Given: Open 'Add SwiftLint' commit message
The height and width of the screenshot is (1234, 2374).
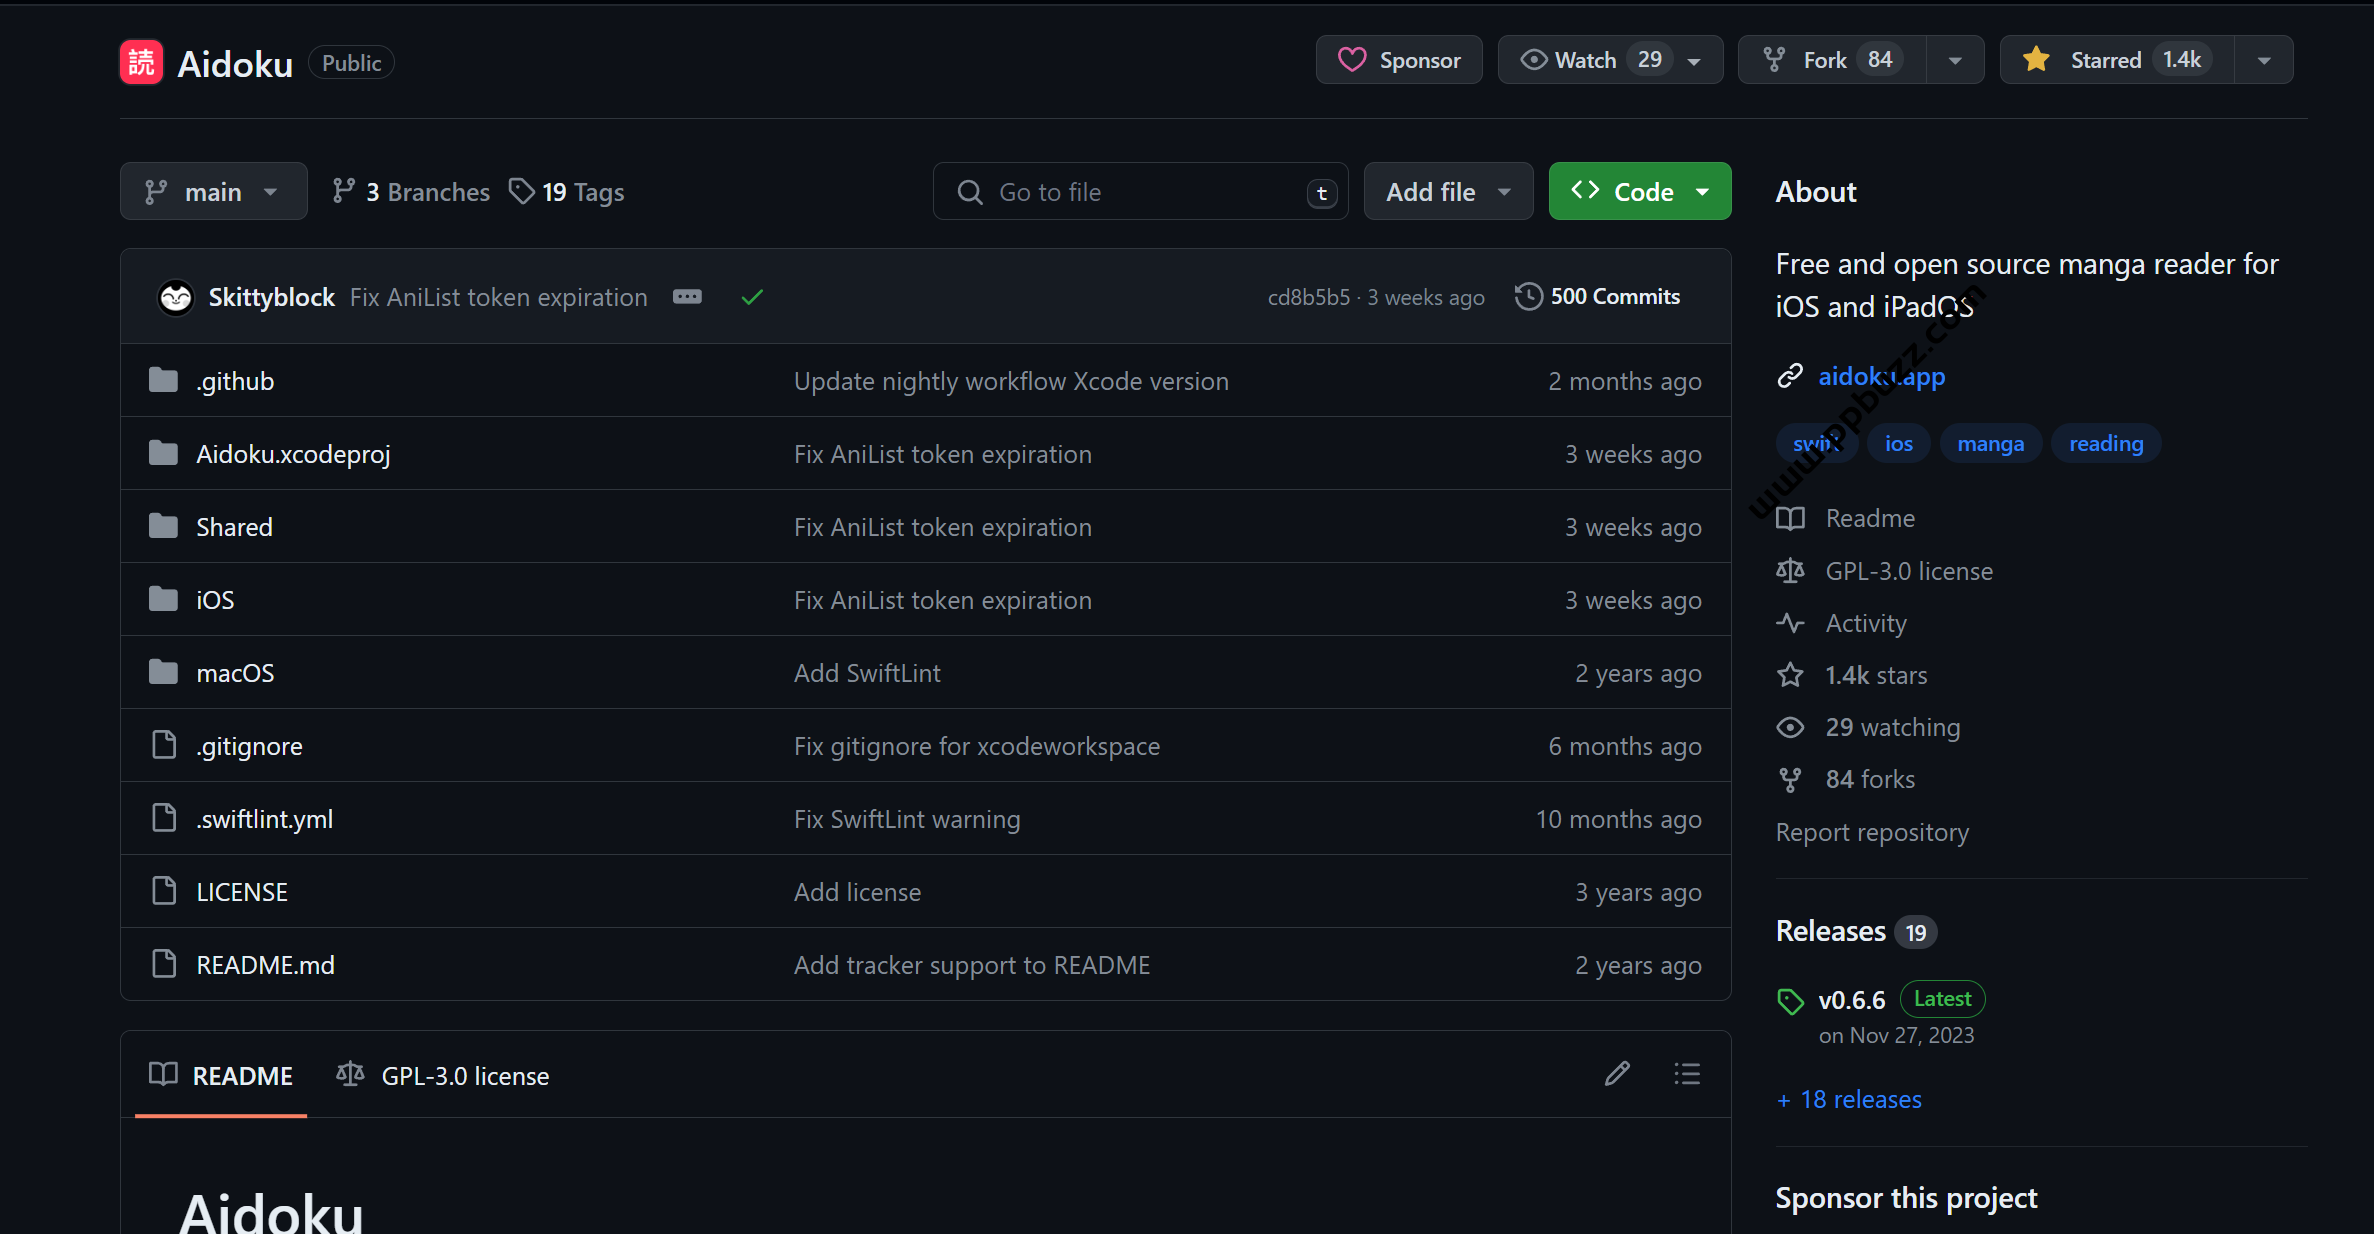Looking at the screenshot, I should click(867, 673).
